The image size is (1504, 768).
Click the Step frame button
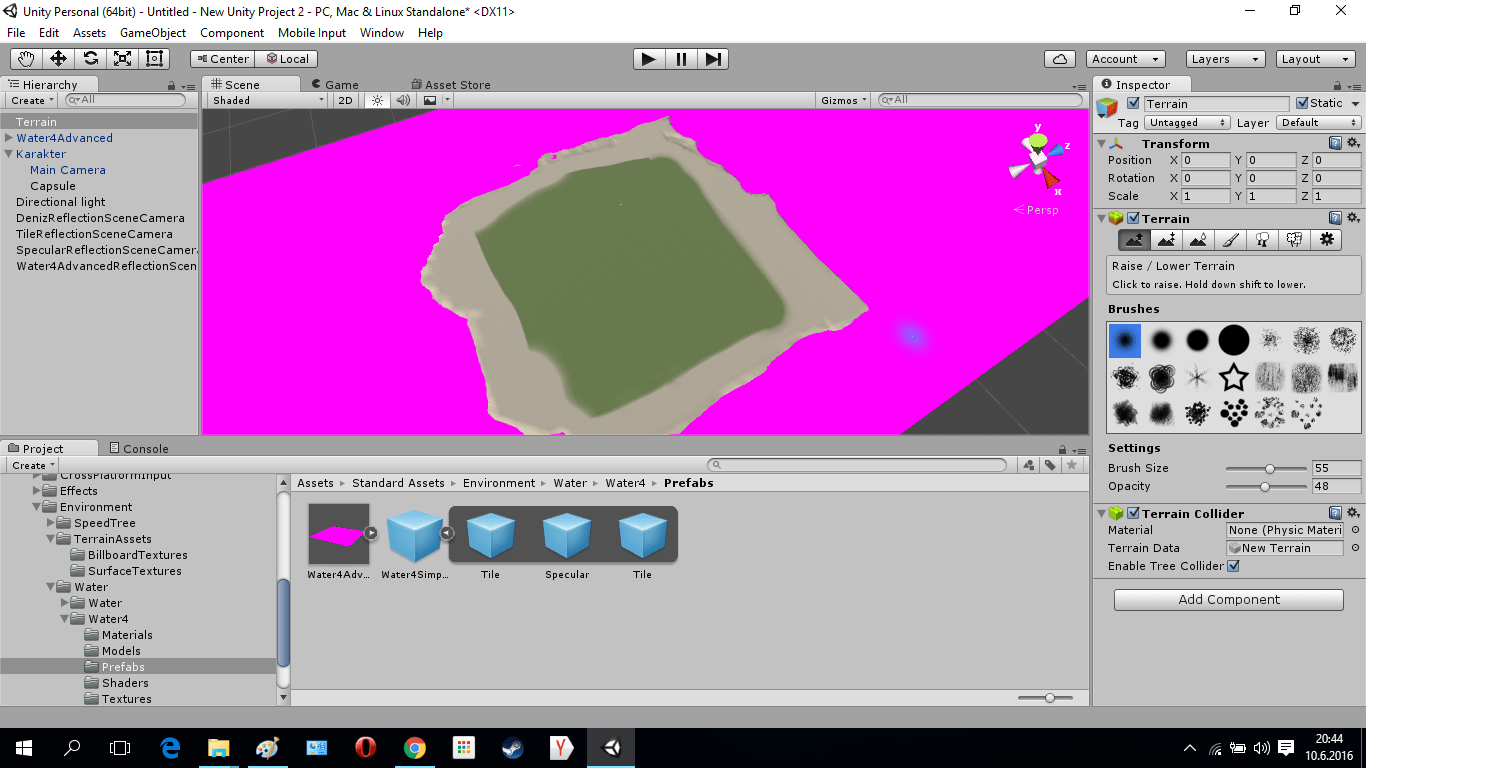pyautogui.click(x=712, y=59)
